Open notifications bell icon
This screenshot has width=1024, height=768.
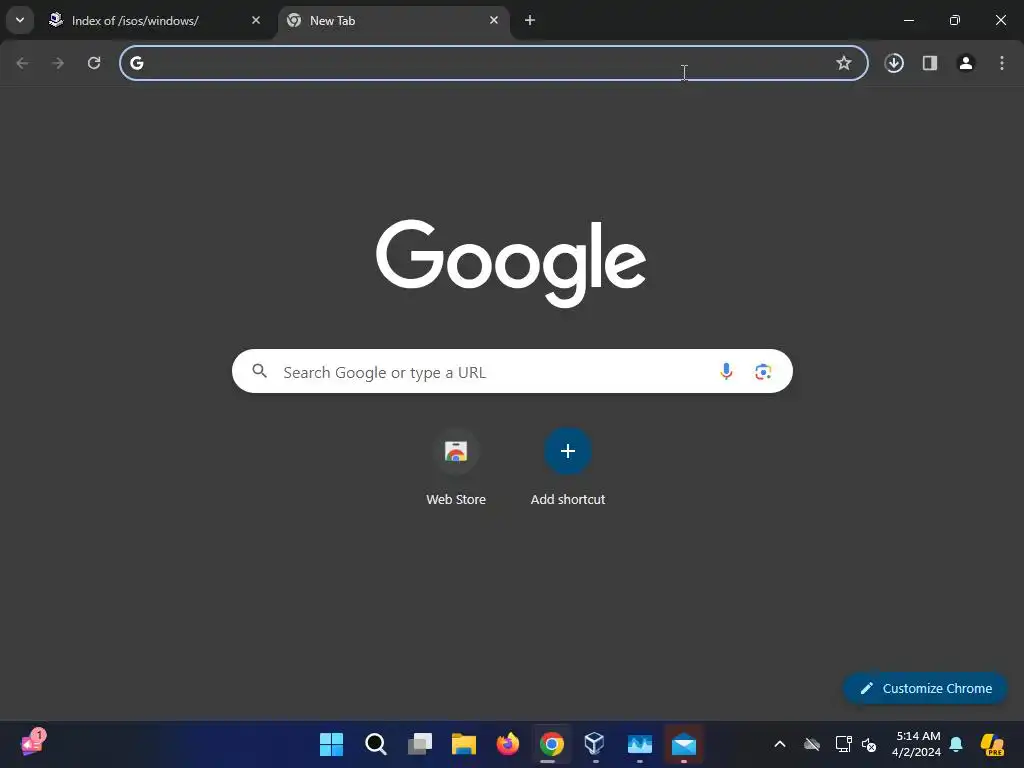pos(956,744)
